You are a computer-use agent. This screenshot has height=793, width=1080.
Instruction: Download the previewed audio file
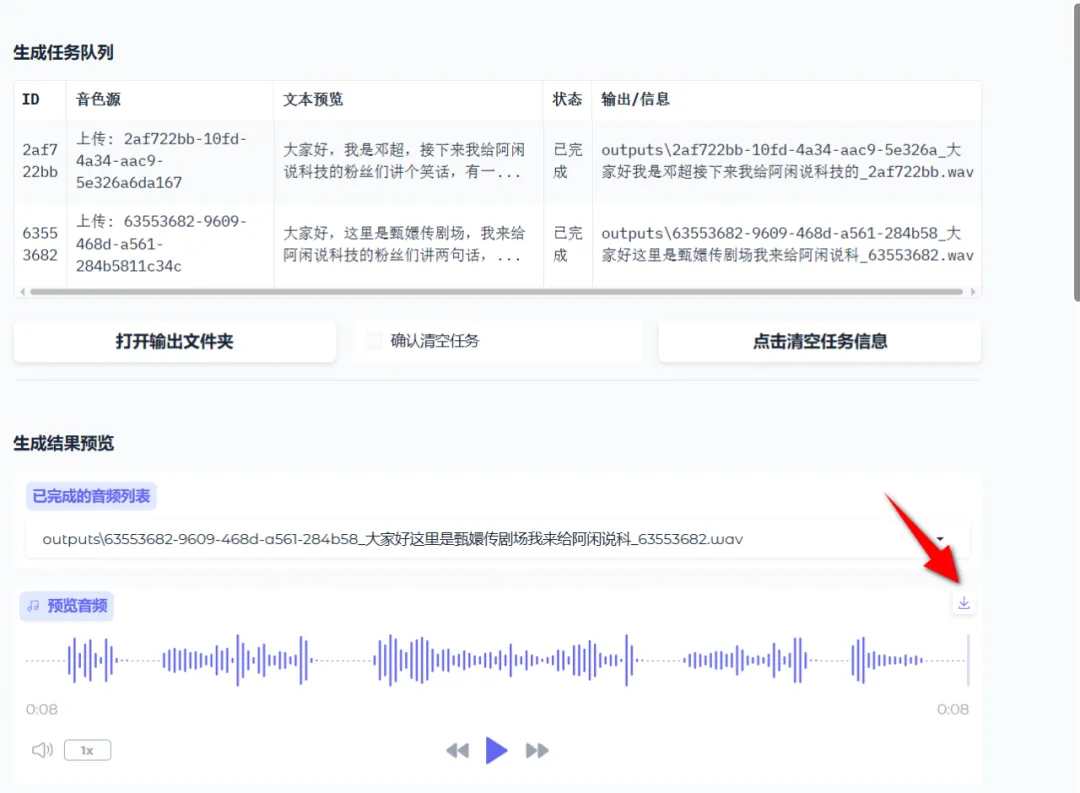tap(963, 603)
